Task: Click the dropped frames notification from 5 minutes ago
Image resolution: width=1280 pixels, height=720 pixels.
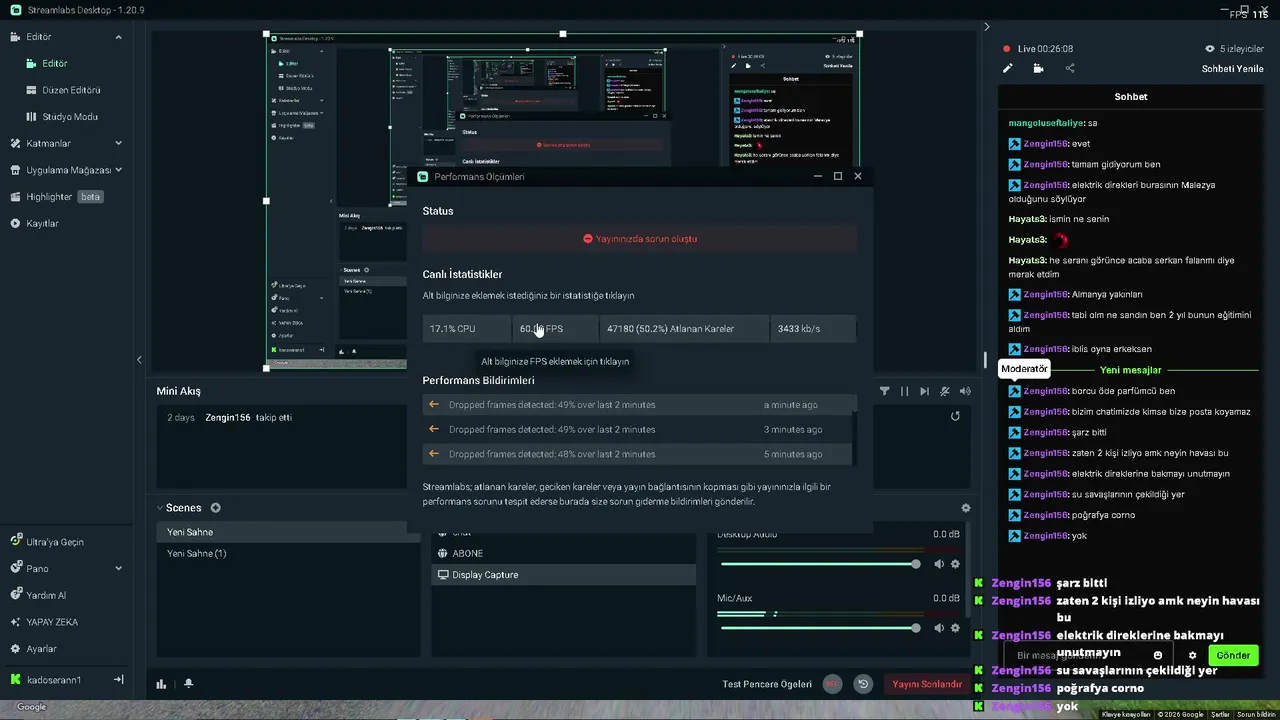Action: (637, 454)
